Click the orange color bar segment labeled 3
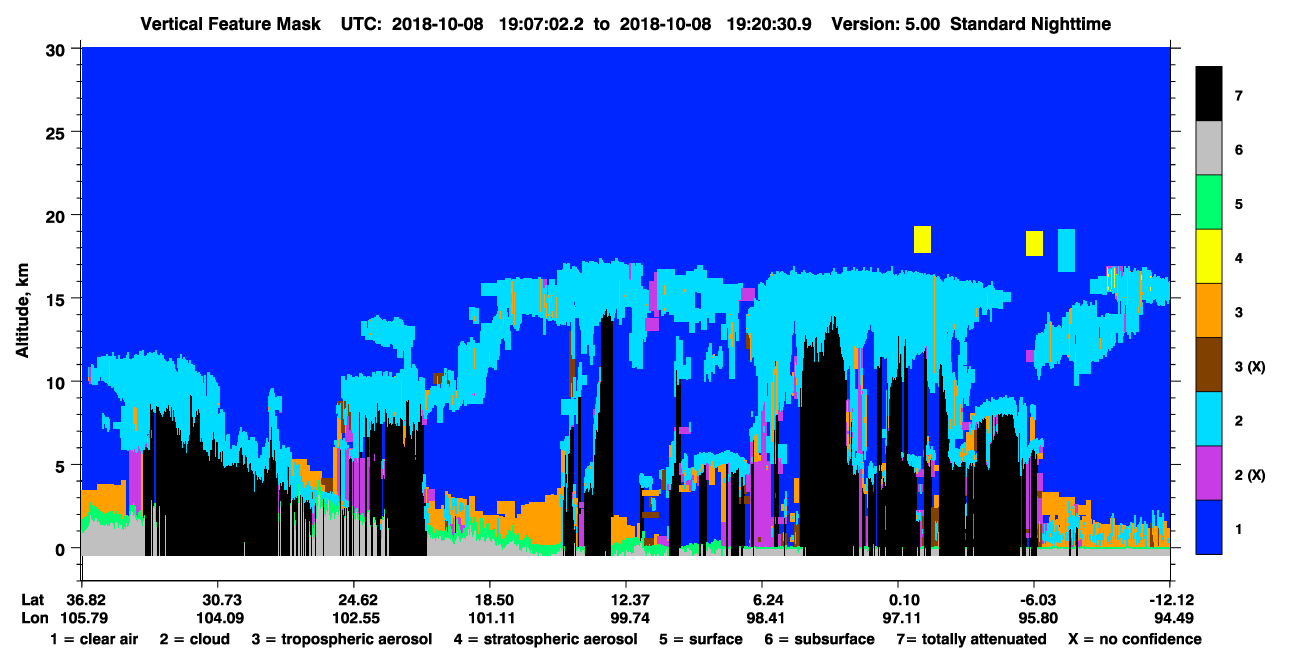The height and width of the screenshot is (667, 1300). pos(1209,310)
